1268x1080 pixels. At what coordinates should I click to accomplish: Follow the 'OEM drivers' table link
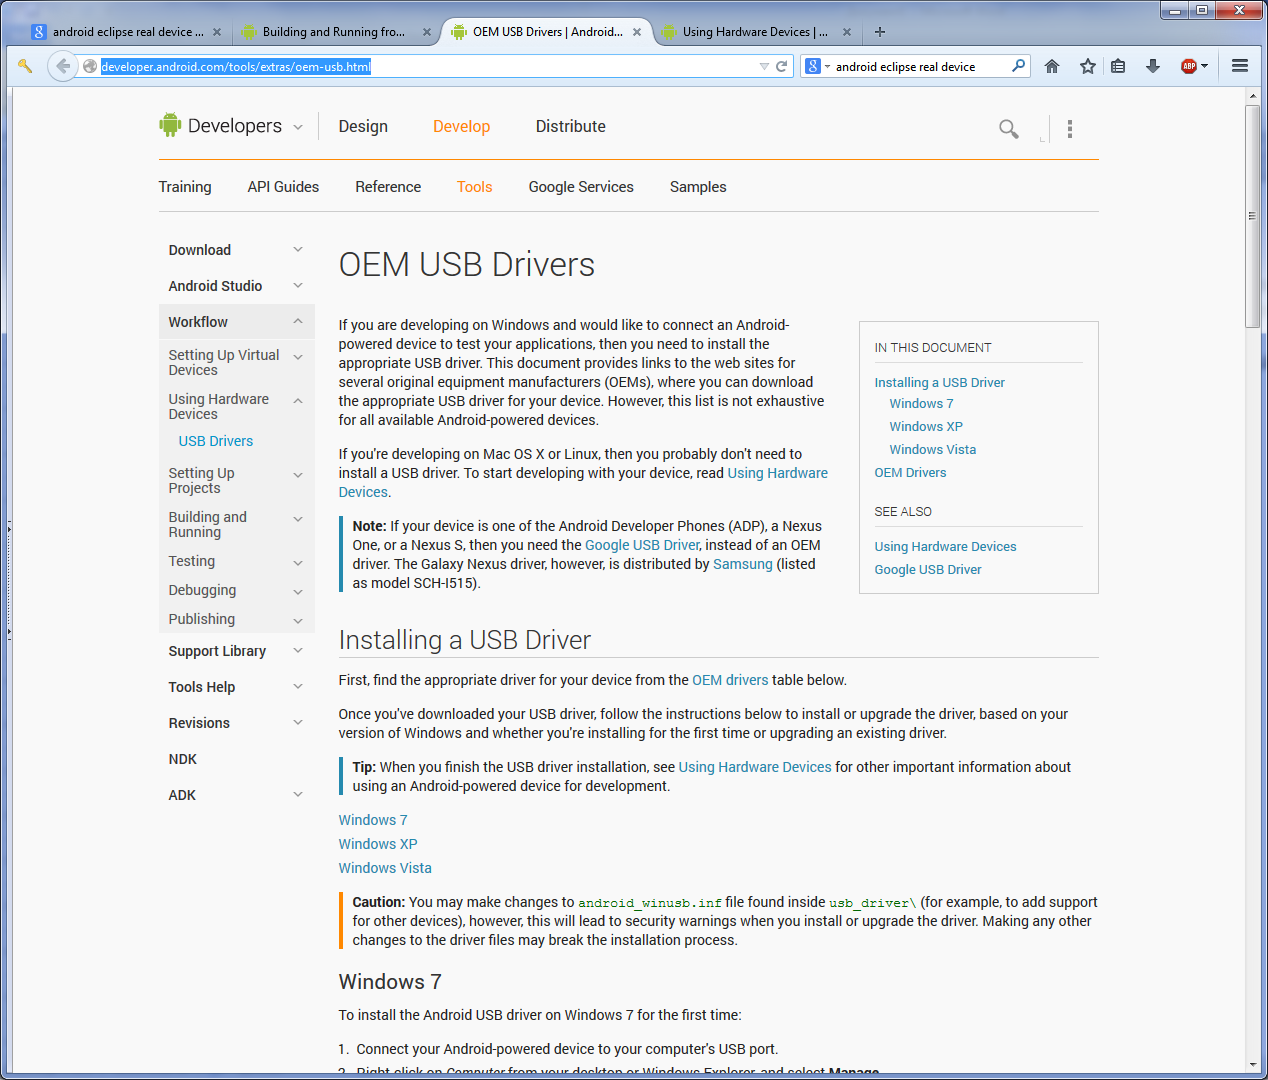730,680
